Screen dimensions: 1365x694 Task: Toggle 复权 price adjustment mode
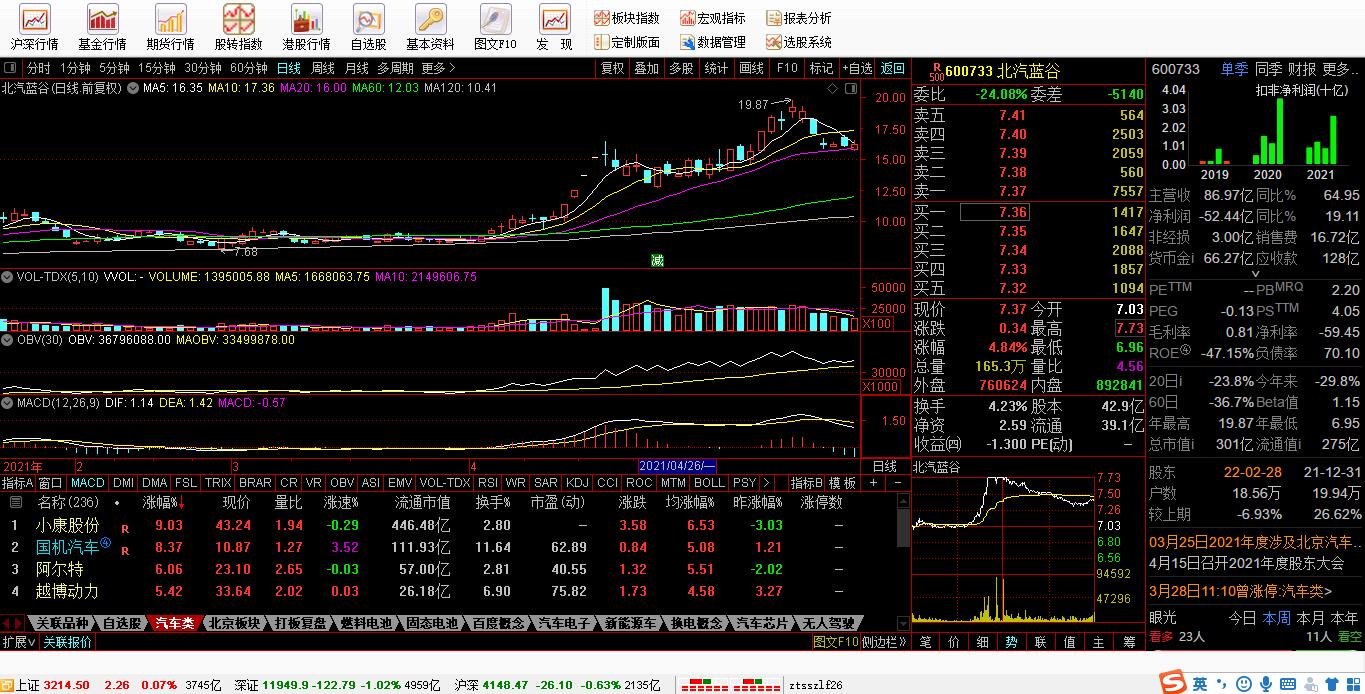click(x=612, y=68)
